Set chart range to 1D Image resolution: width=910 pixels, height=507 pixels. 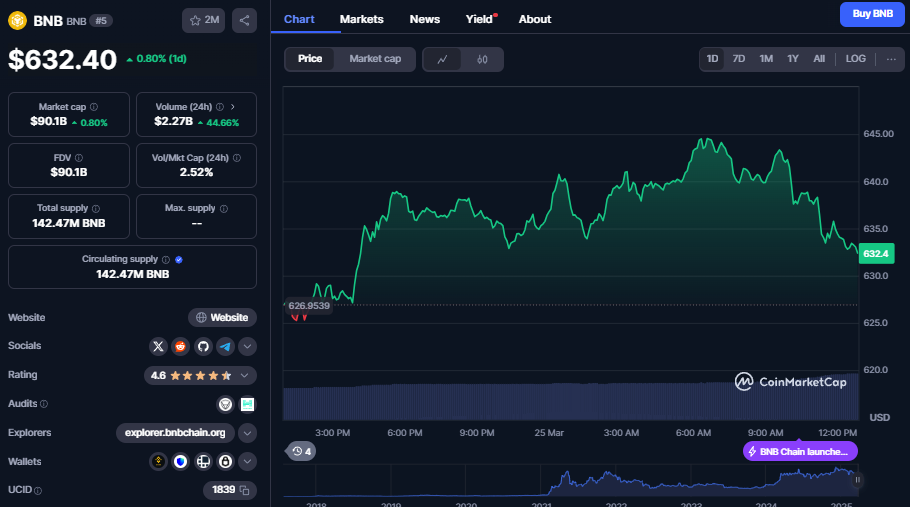(712, 59)
